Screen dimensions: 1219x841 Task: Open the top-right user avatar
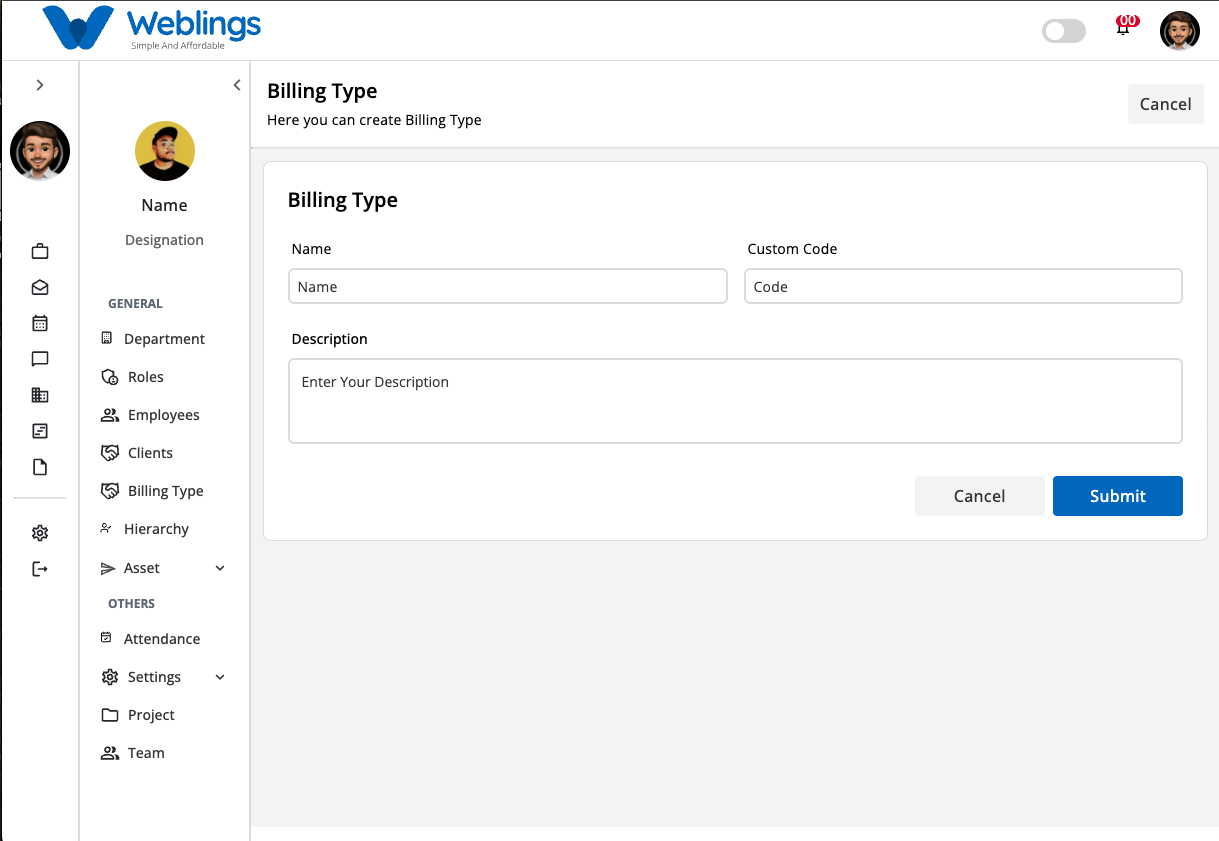tap(1180, 31)
